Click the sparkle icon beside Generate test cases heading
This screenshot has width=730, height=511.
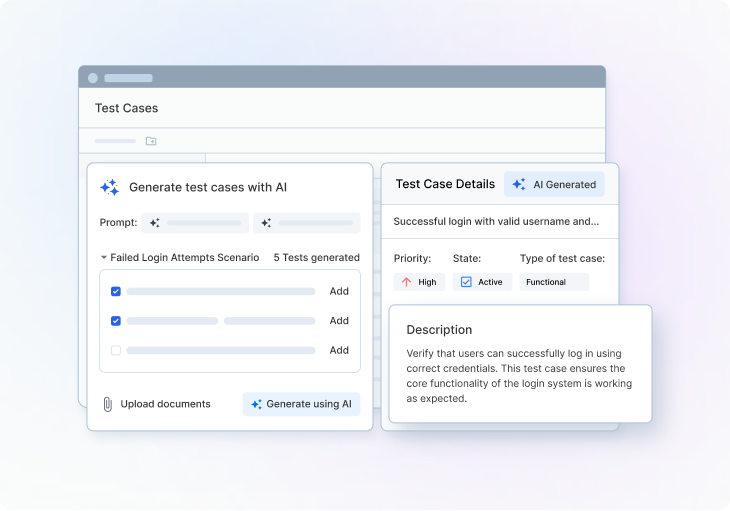[x=110, y=187]
